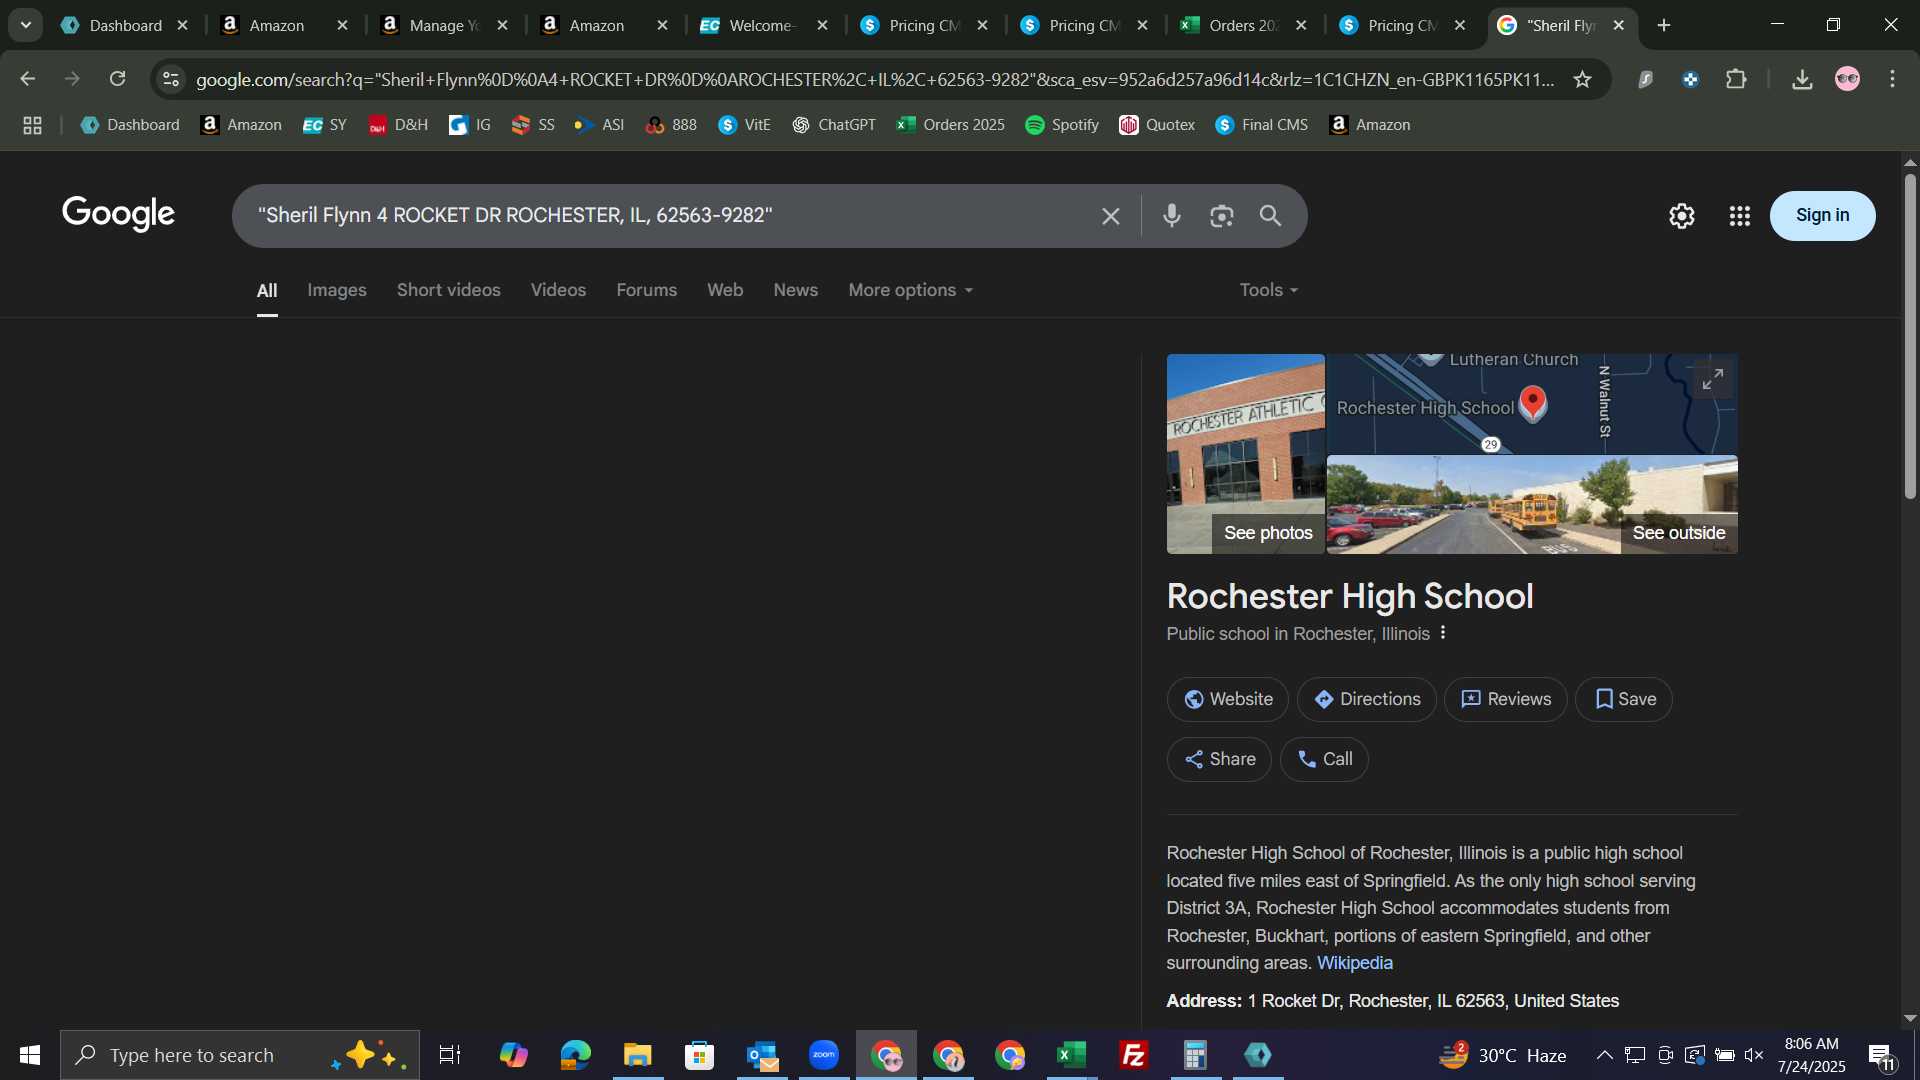Open the school Website button
The width and height of the screenshot is (1920, 1080).
pos(1228,700)
